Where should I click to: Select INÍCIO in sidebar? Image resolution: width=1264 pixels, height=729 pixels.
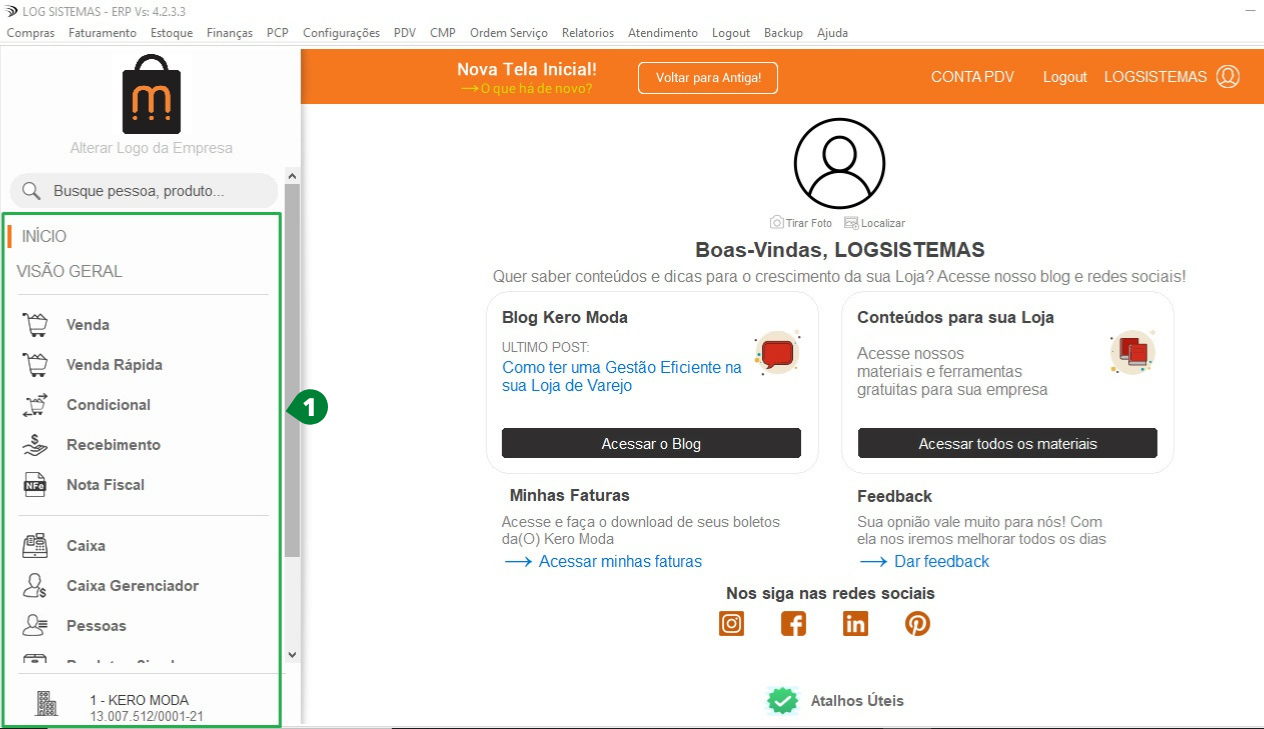[x=44, y=237]
